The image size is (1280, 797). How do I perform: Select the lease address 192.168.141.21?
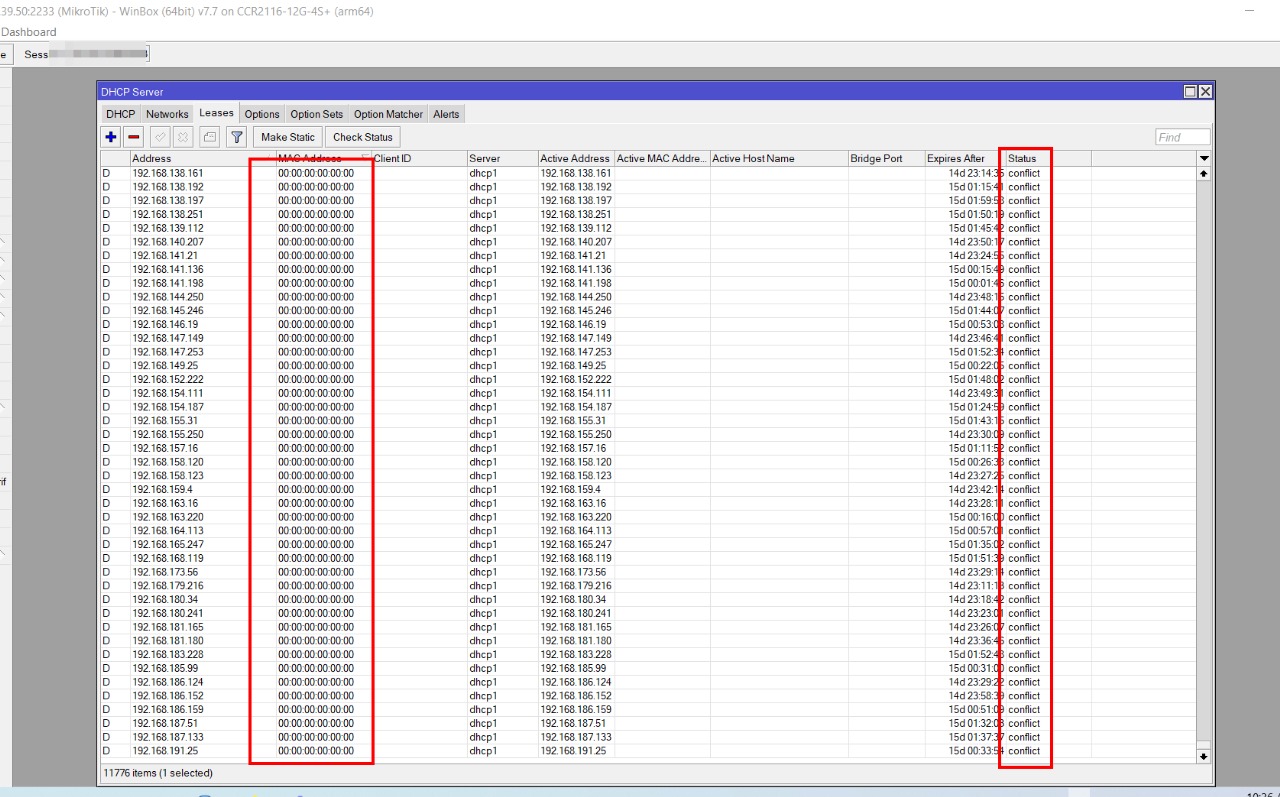click(164, 256)
